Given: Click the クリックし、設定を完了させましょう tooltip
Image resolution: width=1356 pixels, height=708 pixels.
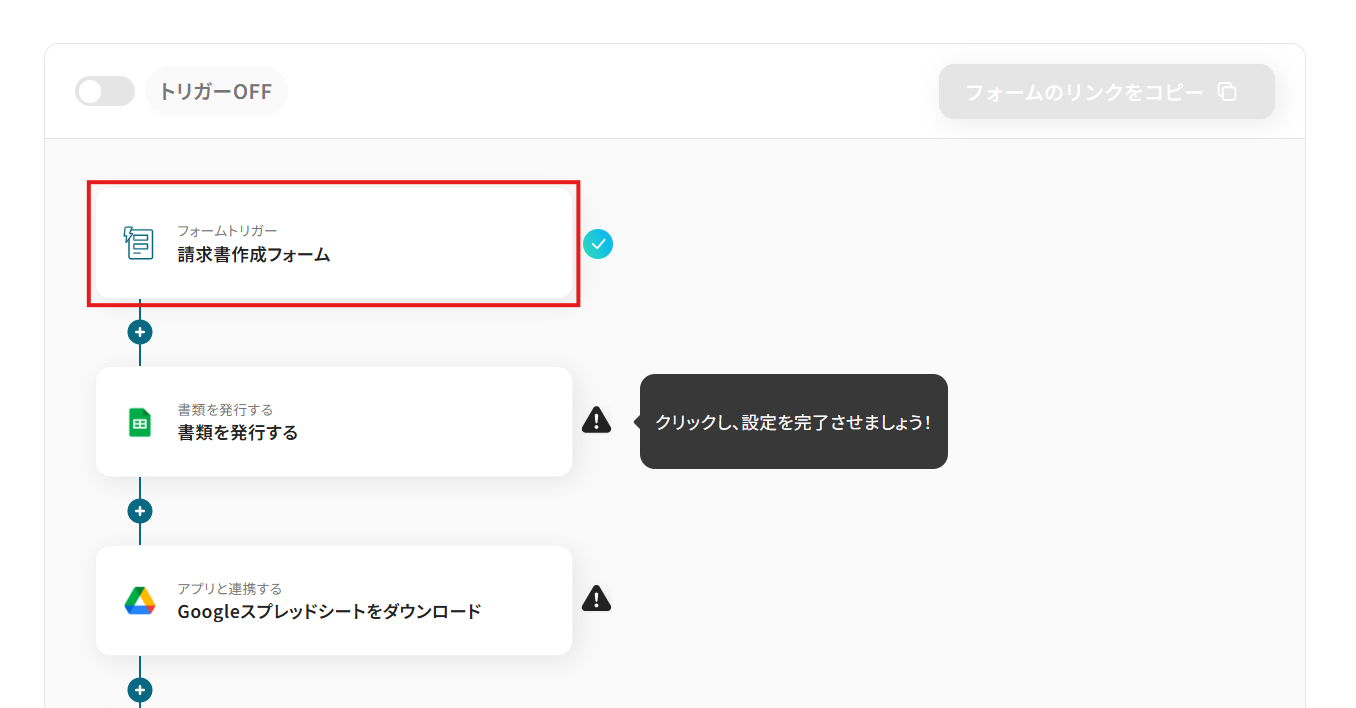Looking at the screenshot, I should coord(793,422).
